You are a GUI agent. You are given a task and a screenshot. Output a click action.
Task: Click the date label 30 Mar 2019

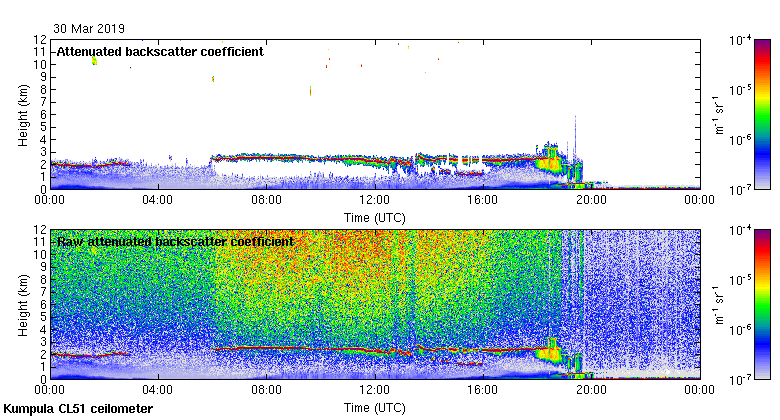tap(89, 29)
